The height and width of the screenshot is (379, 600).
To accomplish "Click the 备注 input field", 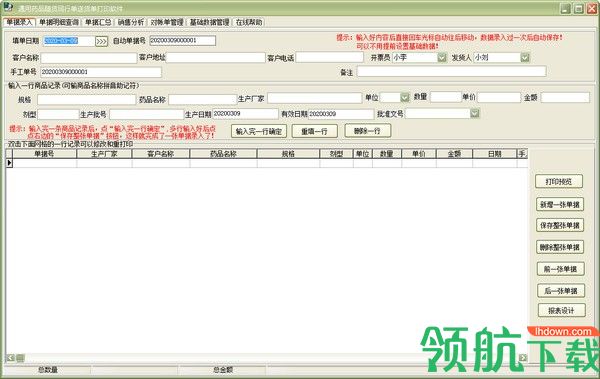I will click(x=452, y=71).
